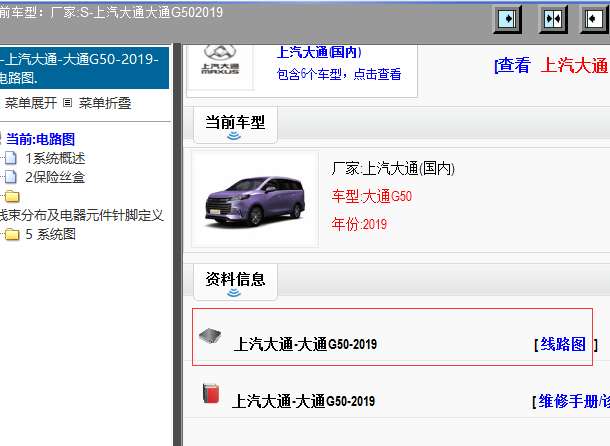Click the small icon before 菜单折叠
The image size is (610, 446).
(67, 103)
